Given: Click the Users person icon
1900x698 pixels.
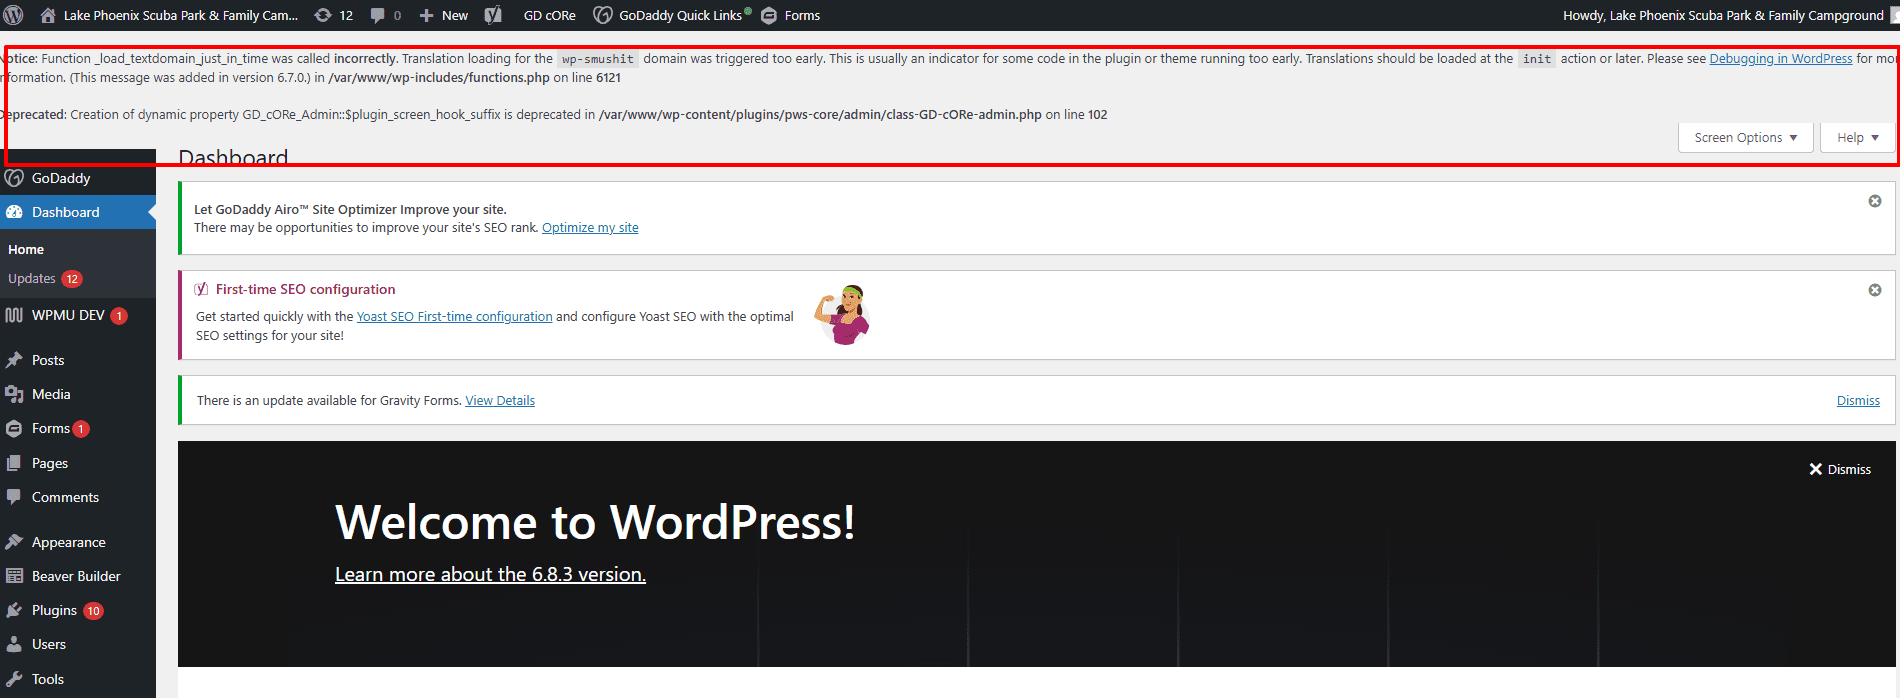Looking at the screenshot, I should (14, 644).
